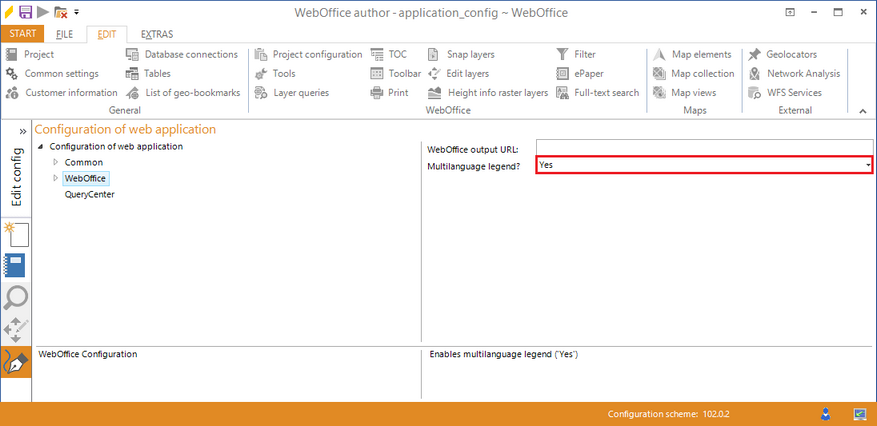Open ePaper ribbon item
The height and width of the screenshot is (426, 877).
pyautogui.click(x=580, y=73)
